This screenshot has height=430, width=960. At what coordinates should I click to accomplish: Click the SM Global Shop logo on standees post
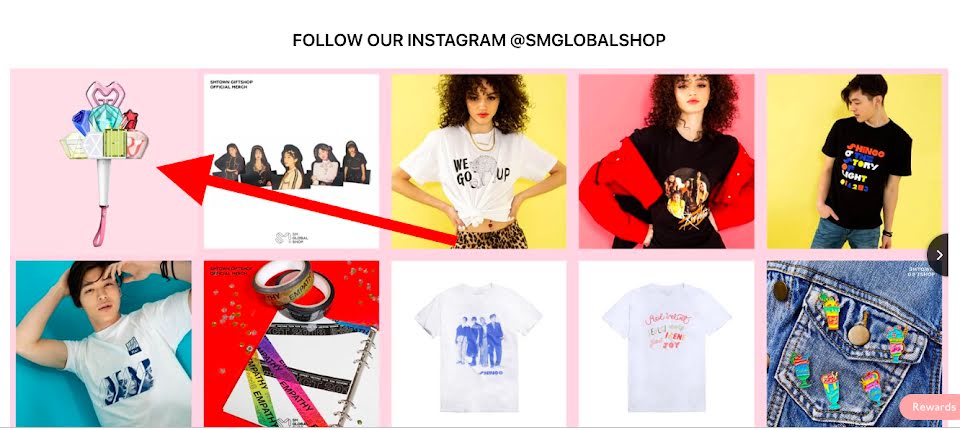291,238
